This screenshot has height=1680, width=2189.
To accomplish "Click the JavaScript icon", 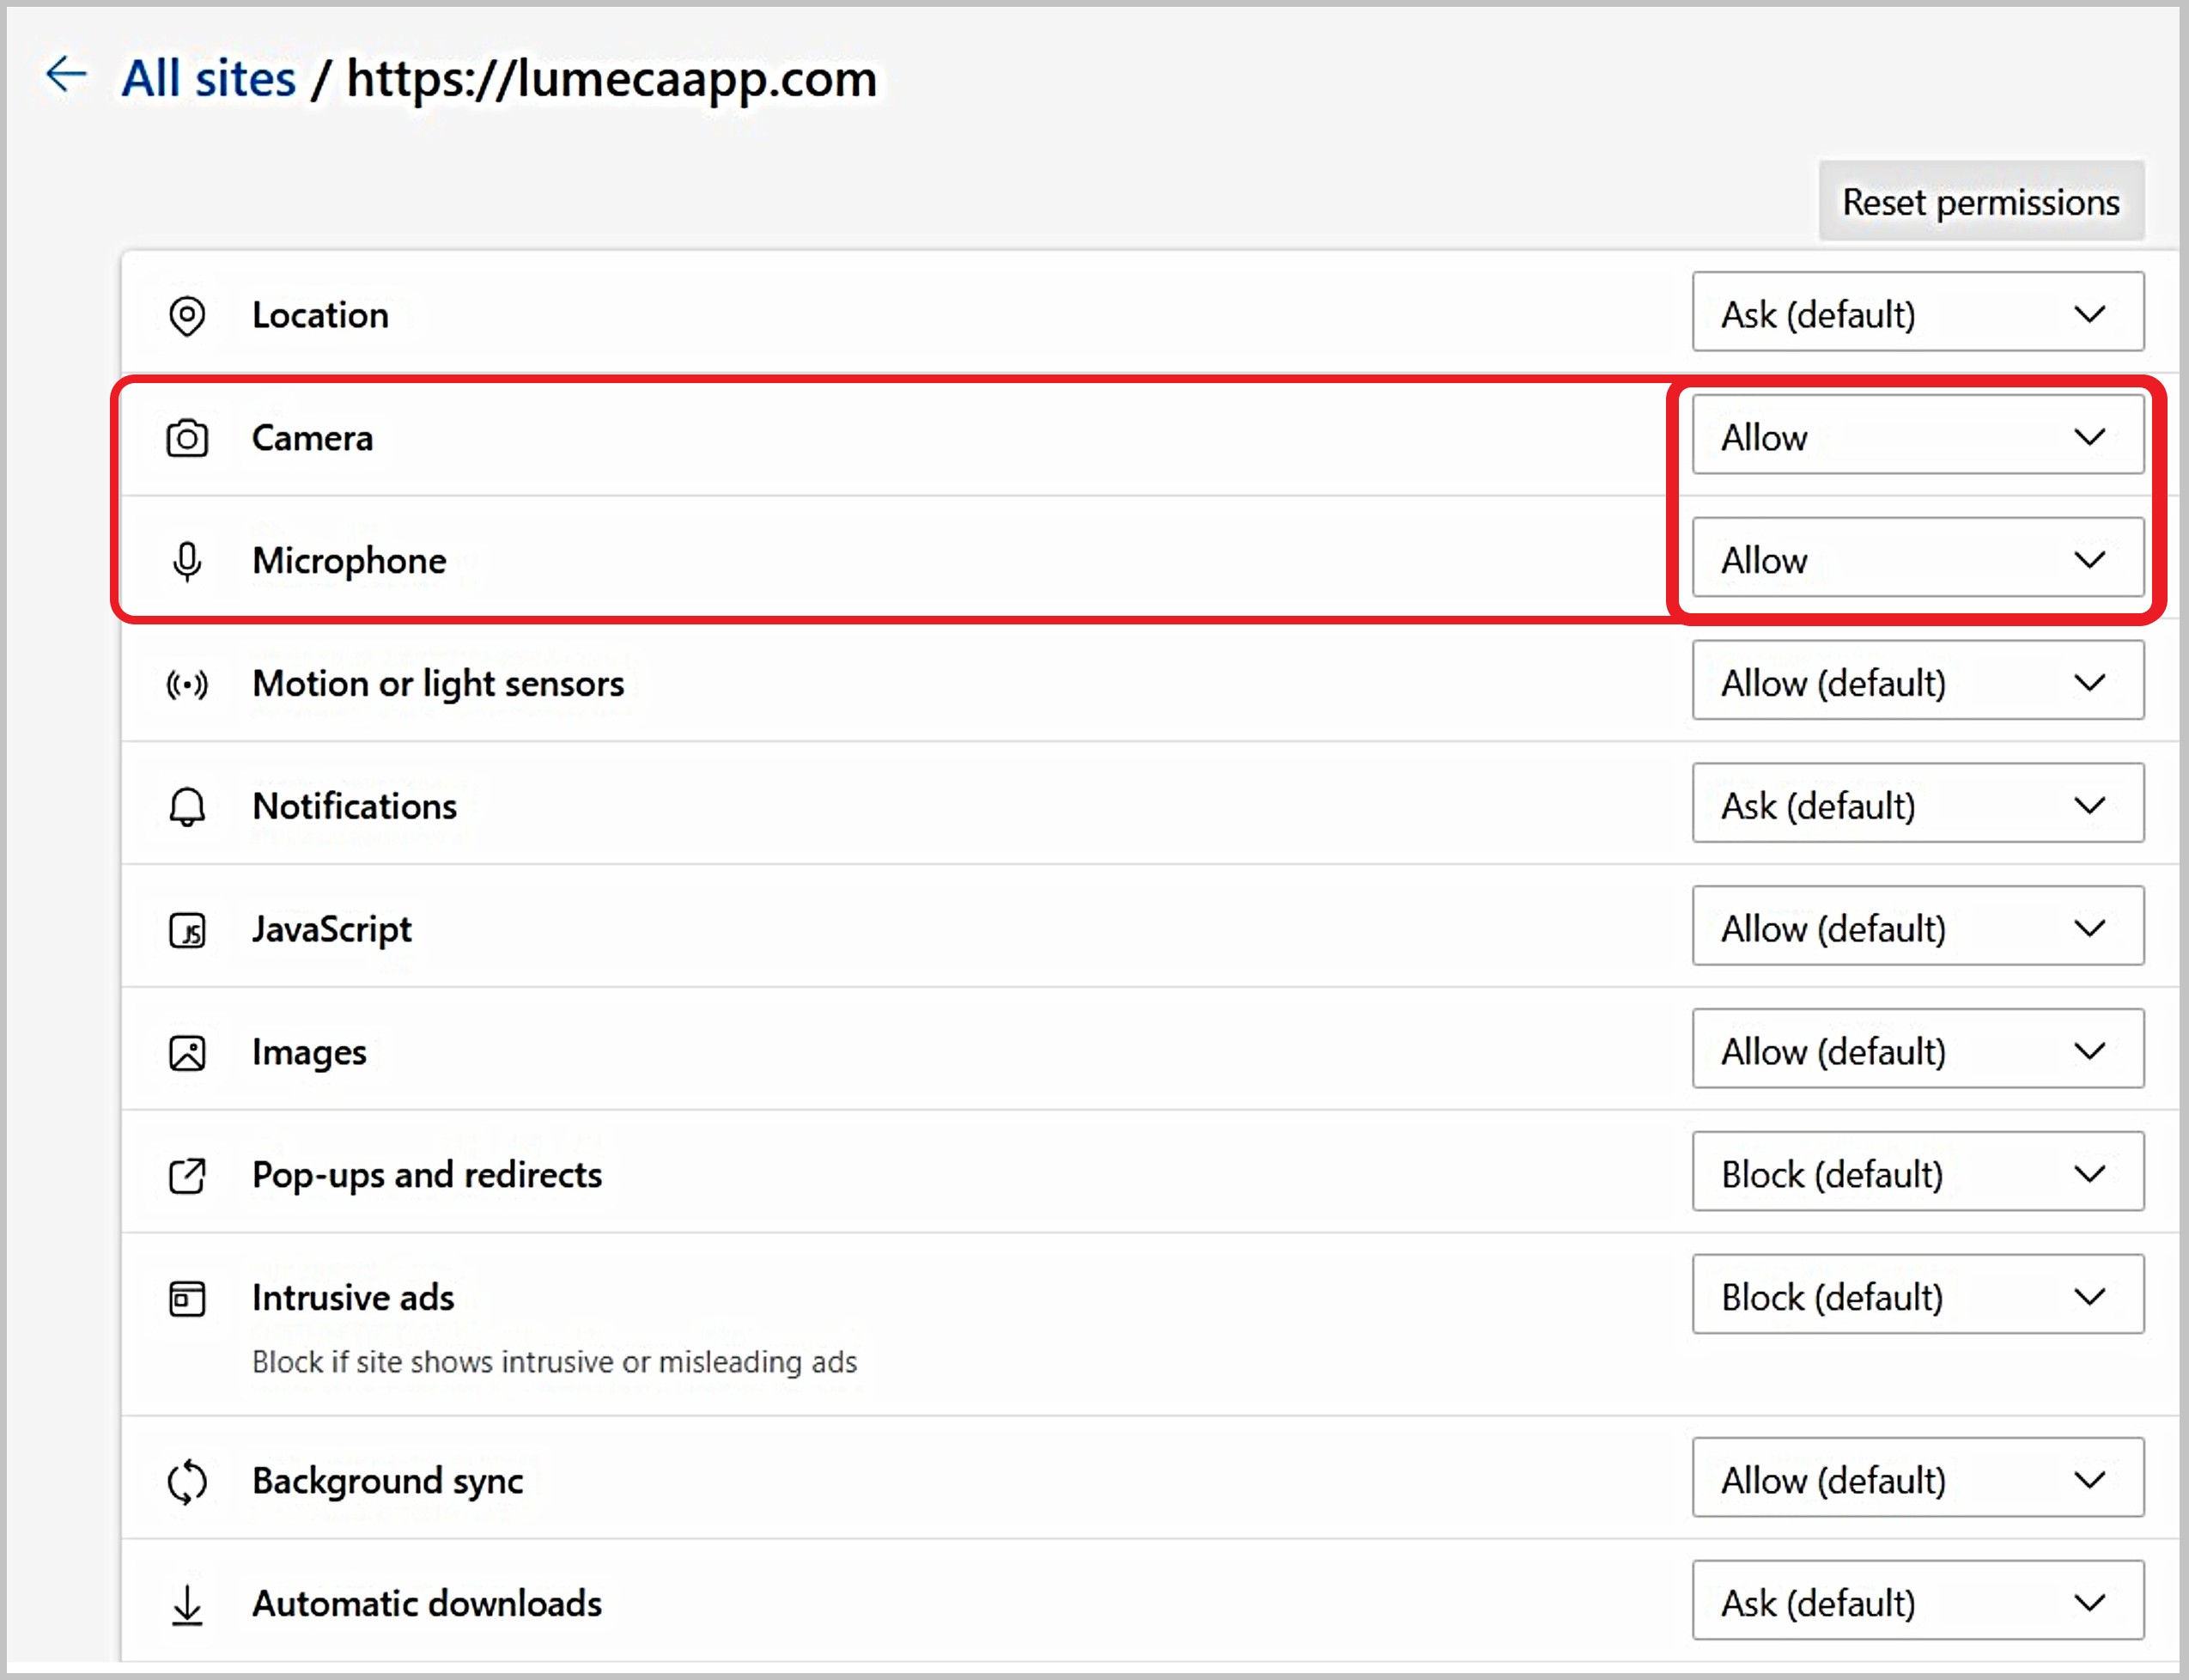I will tap(188, 928).
